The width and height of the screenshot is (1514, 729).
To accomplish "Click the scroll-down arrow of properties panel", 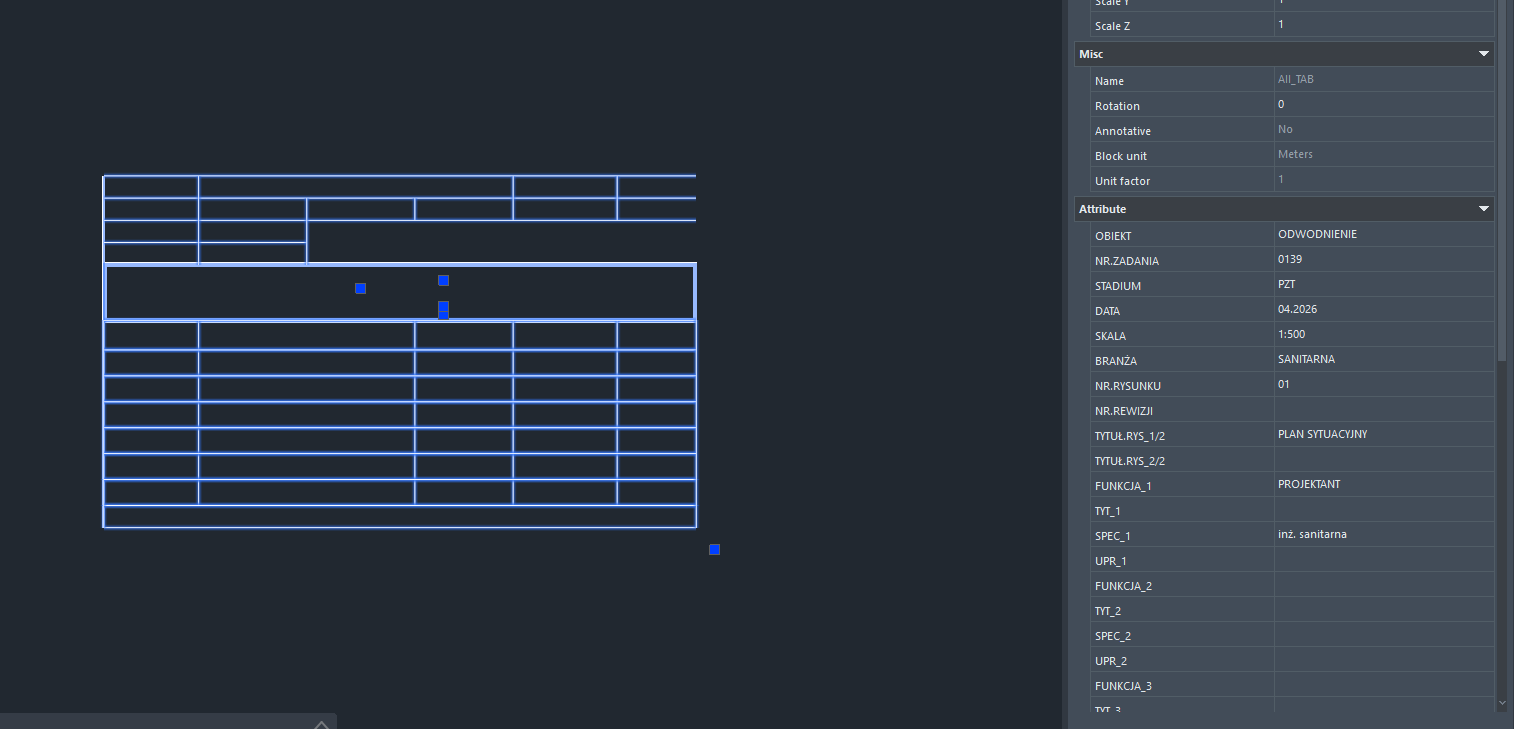I will click(1501, 704).
